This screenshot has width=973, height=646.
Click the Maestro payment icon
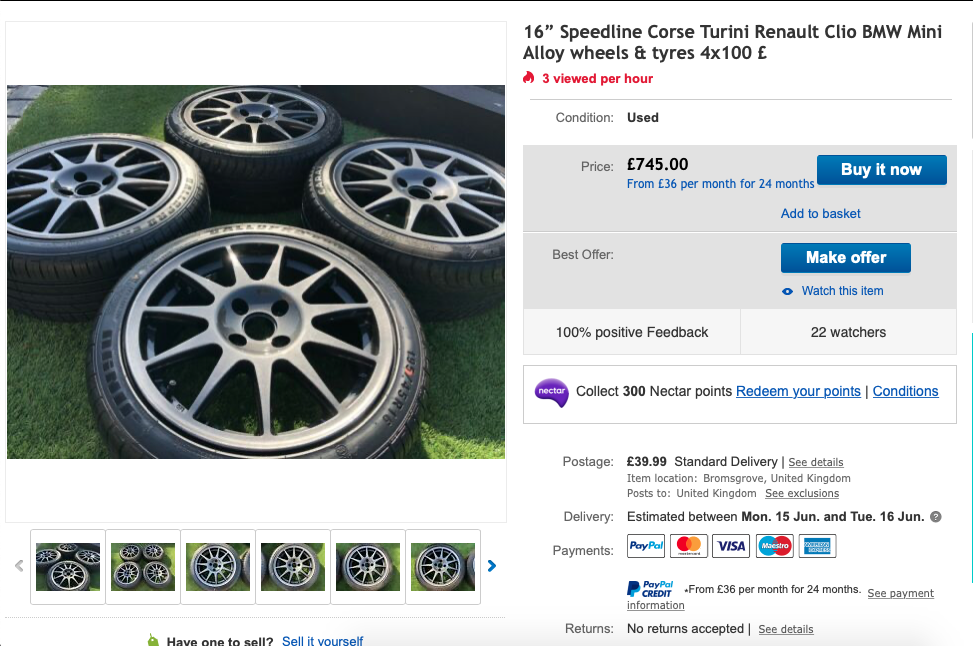click(x=774, y=546)
